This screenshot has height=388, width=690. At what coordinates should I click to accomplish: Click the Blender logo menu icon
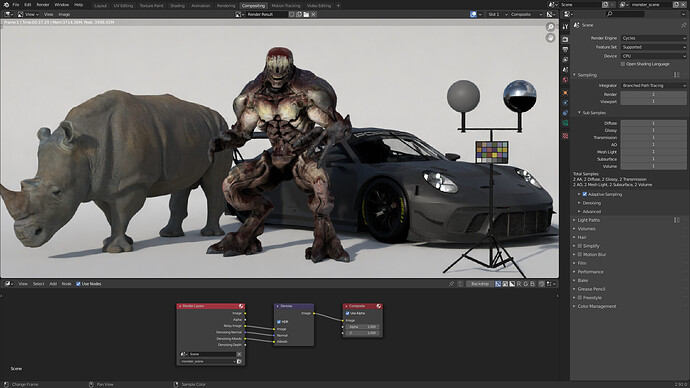pos(6,5)
